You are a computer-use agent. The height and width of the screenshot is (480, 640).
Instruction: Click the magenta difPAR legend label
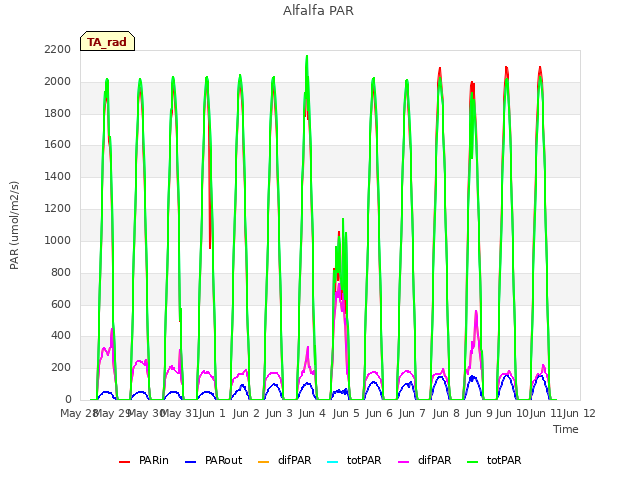[434, 460]
